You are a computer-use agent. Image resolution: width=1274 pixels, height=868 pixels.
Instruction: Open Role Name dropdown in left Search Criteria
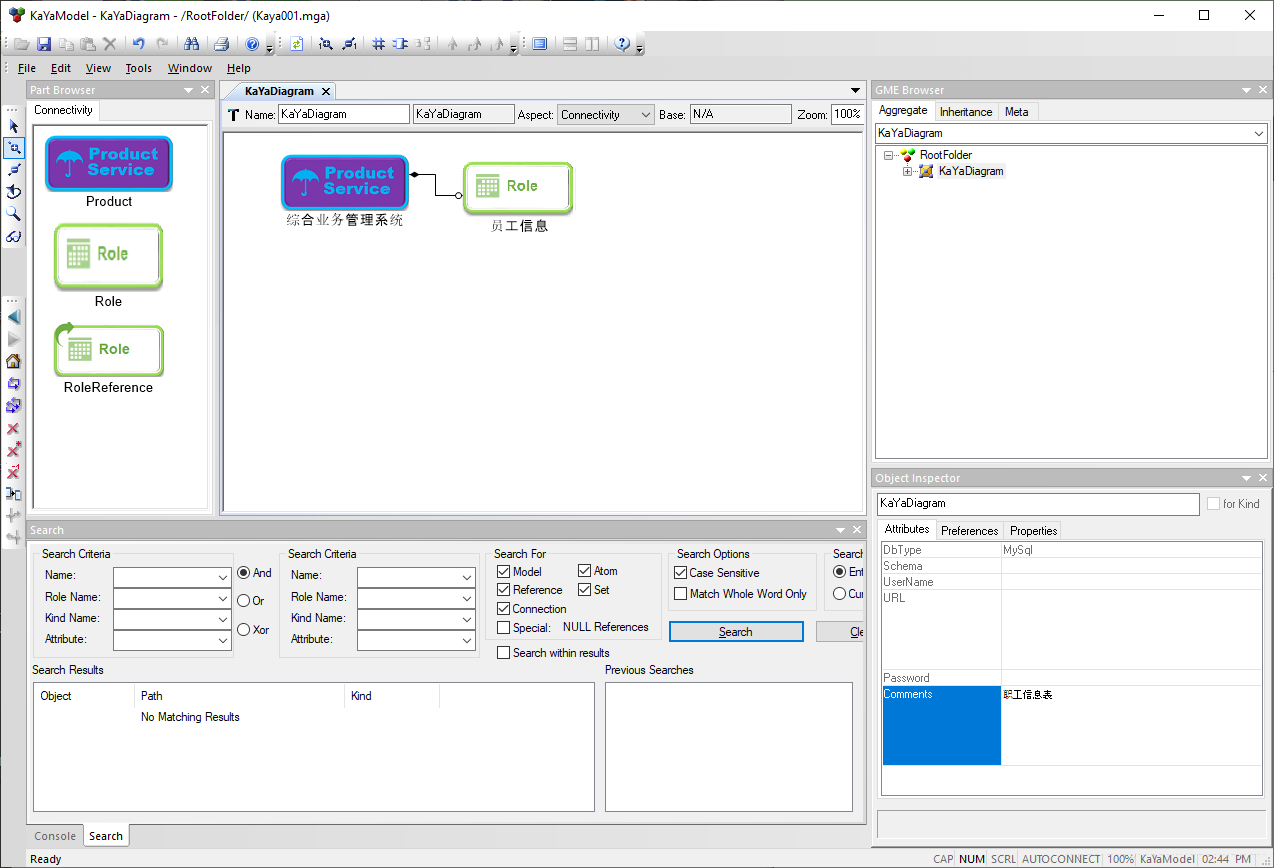click(x=222, y=599)
